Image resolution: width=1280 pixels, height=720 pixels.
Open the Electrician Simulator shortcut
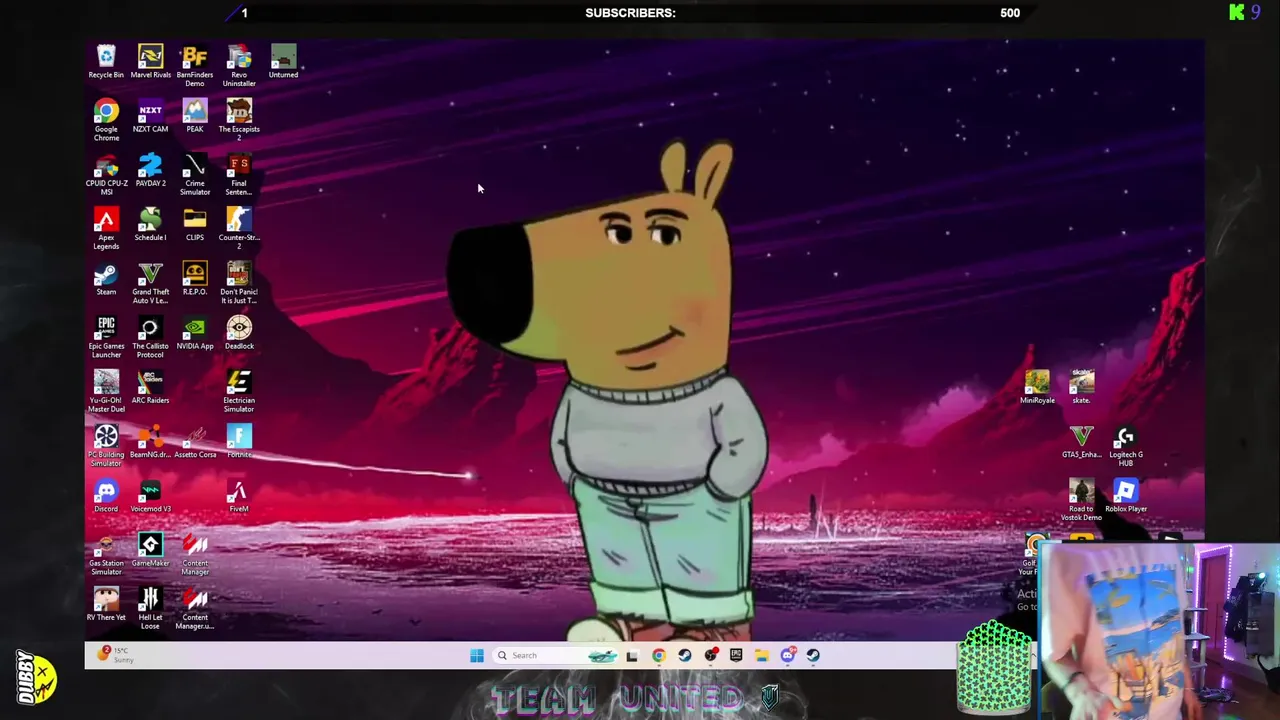click(239, 391)
